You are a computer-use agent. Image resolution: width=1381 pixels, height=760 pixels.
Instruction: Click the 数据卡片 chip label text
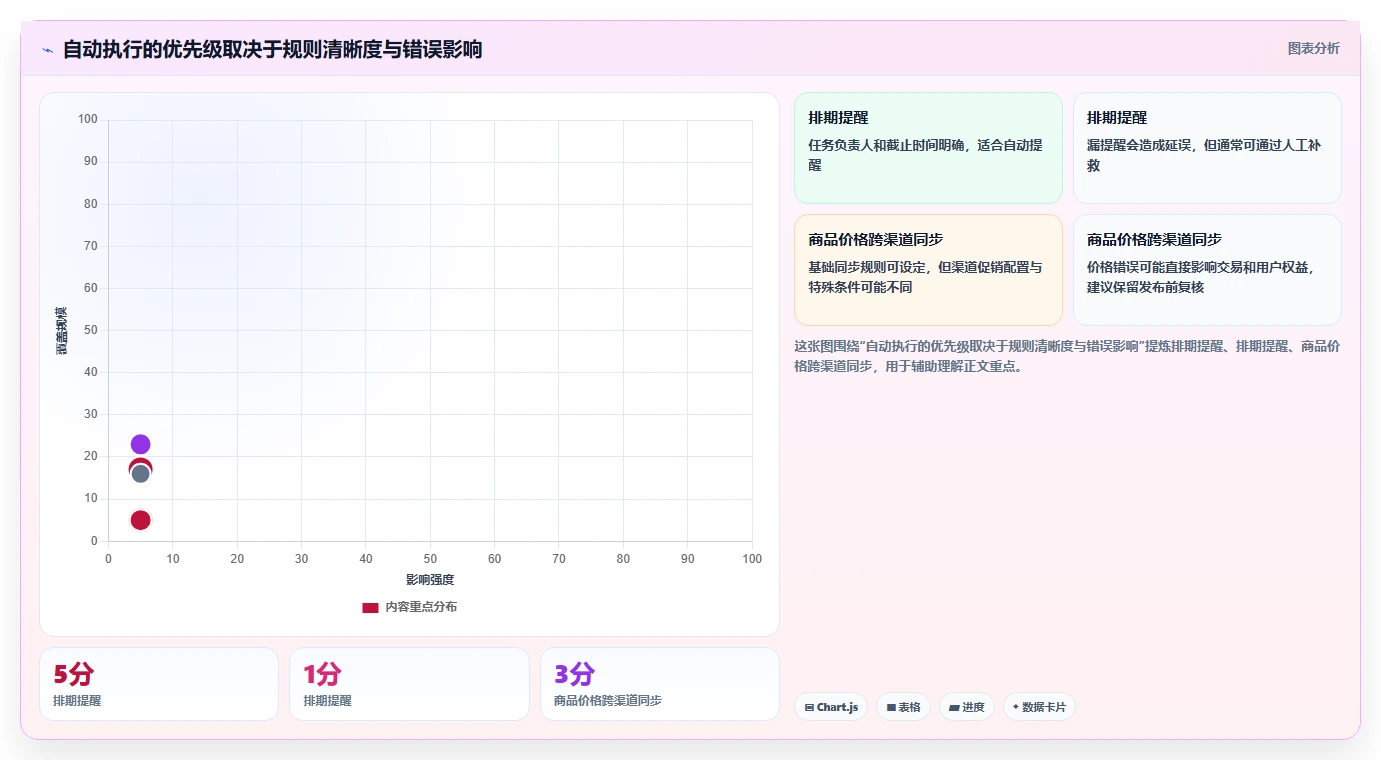[1044, 707]
